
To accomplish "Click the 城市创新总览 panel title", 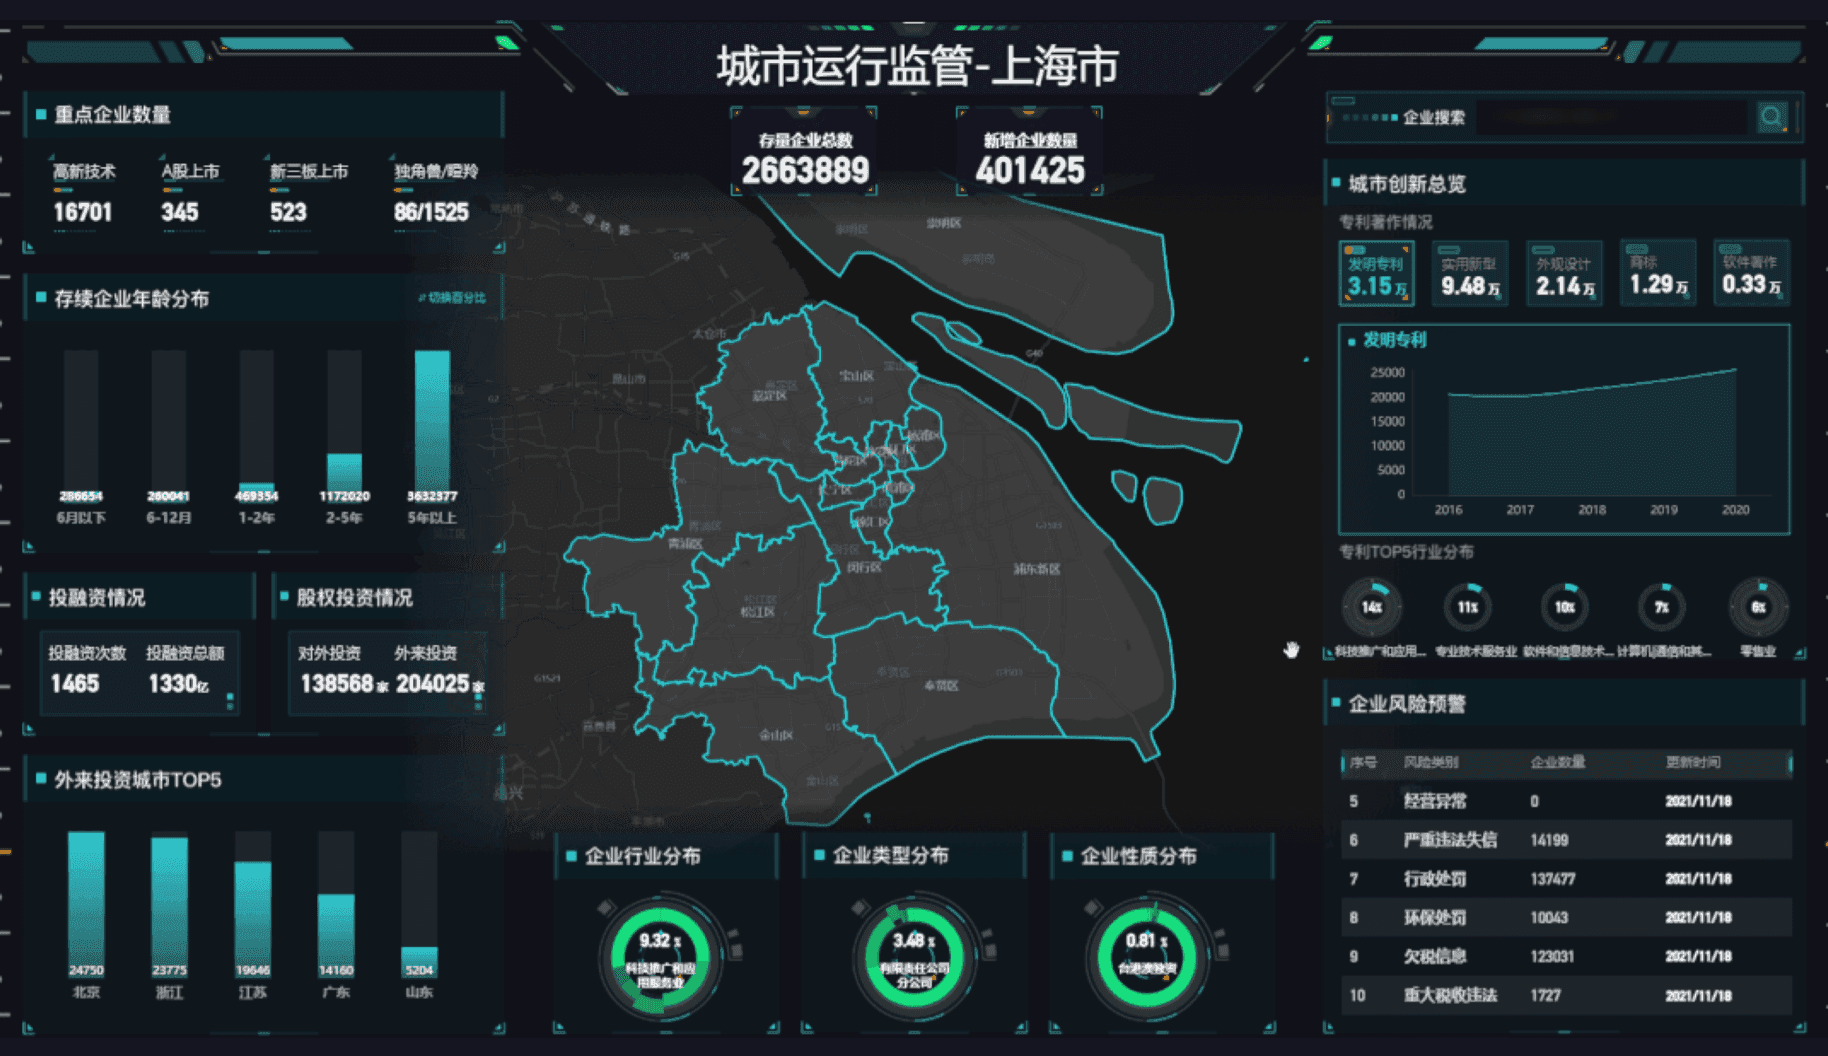I will pyautogui.click(x=1407, y=184).
